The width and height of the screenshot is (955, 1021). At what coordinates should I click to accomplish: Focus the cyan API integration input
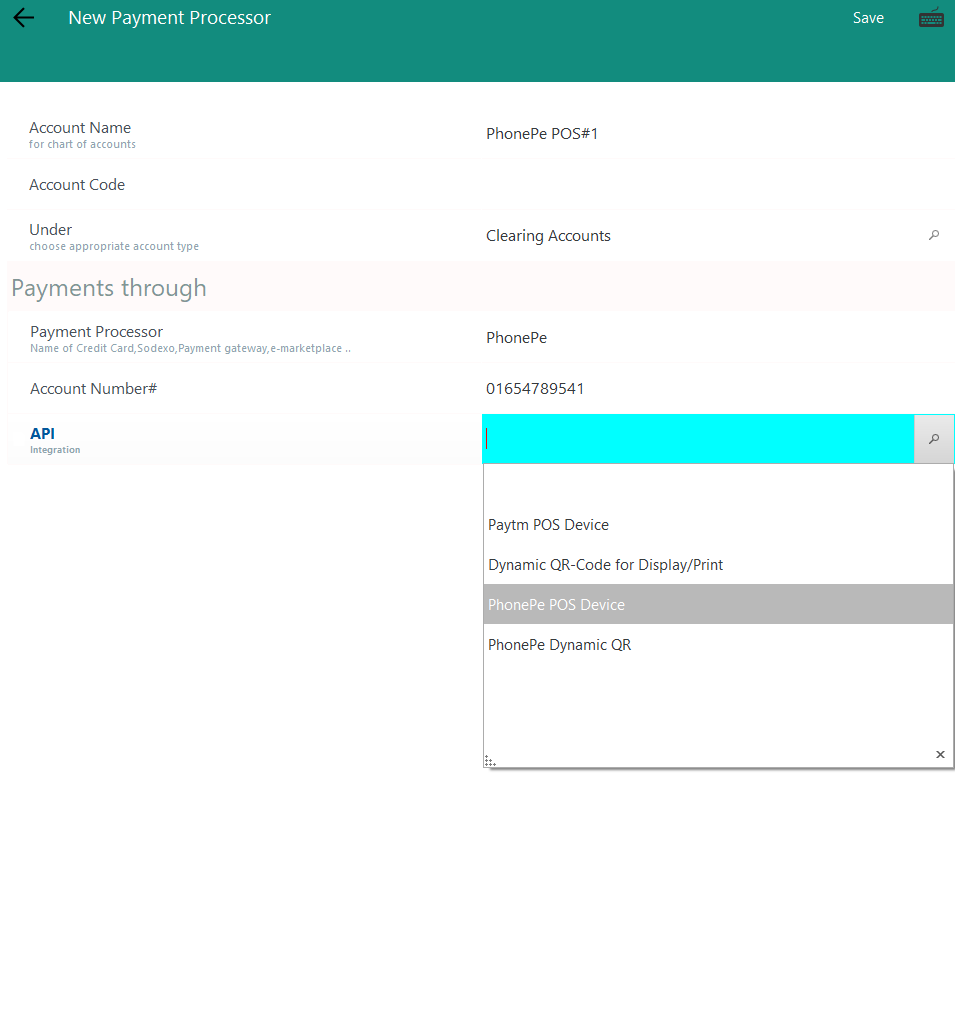pos(697,439)
